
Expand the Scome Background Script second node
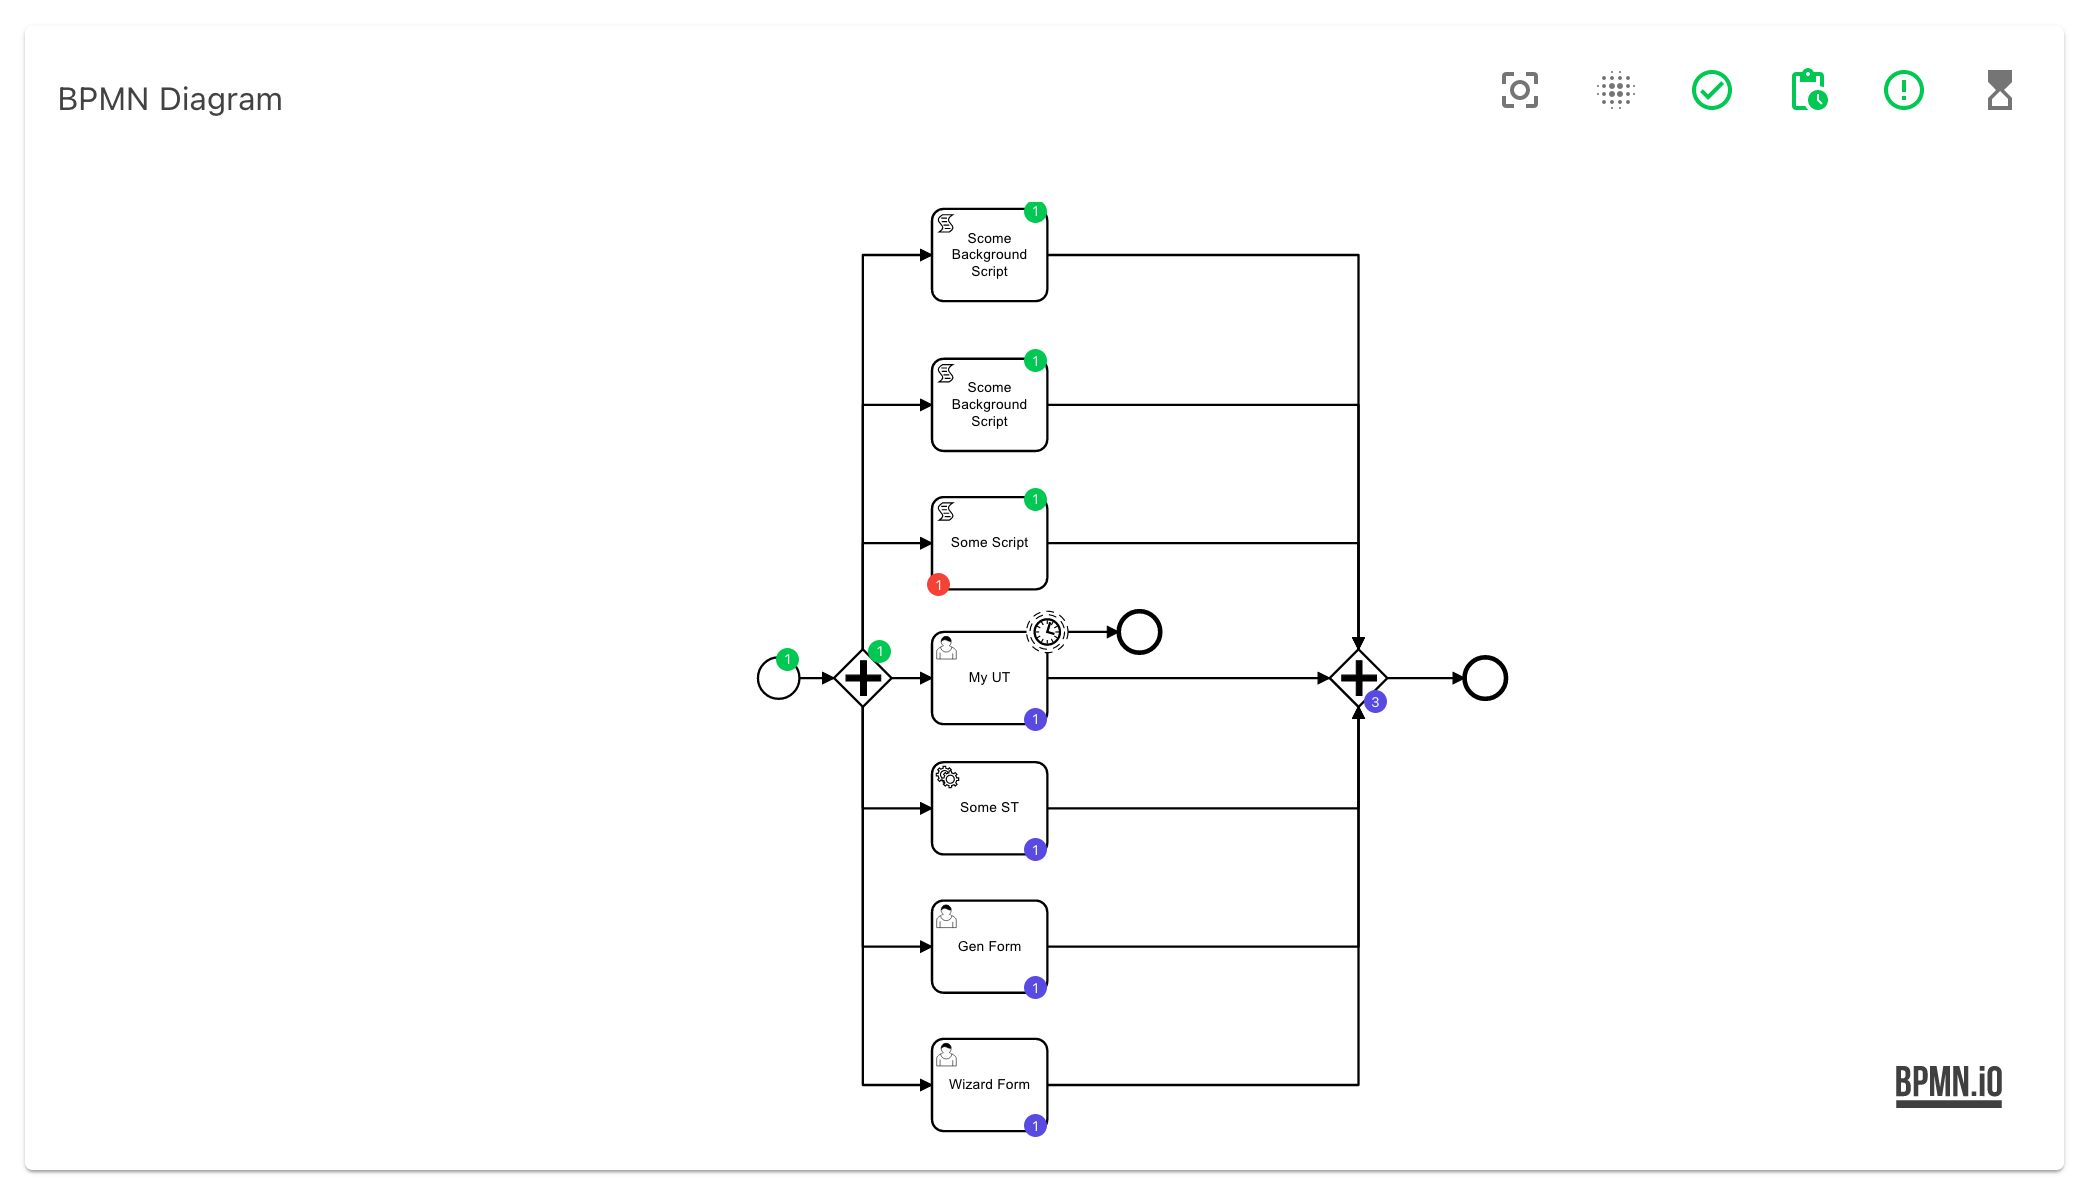click(990, 404)
